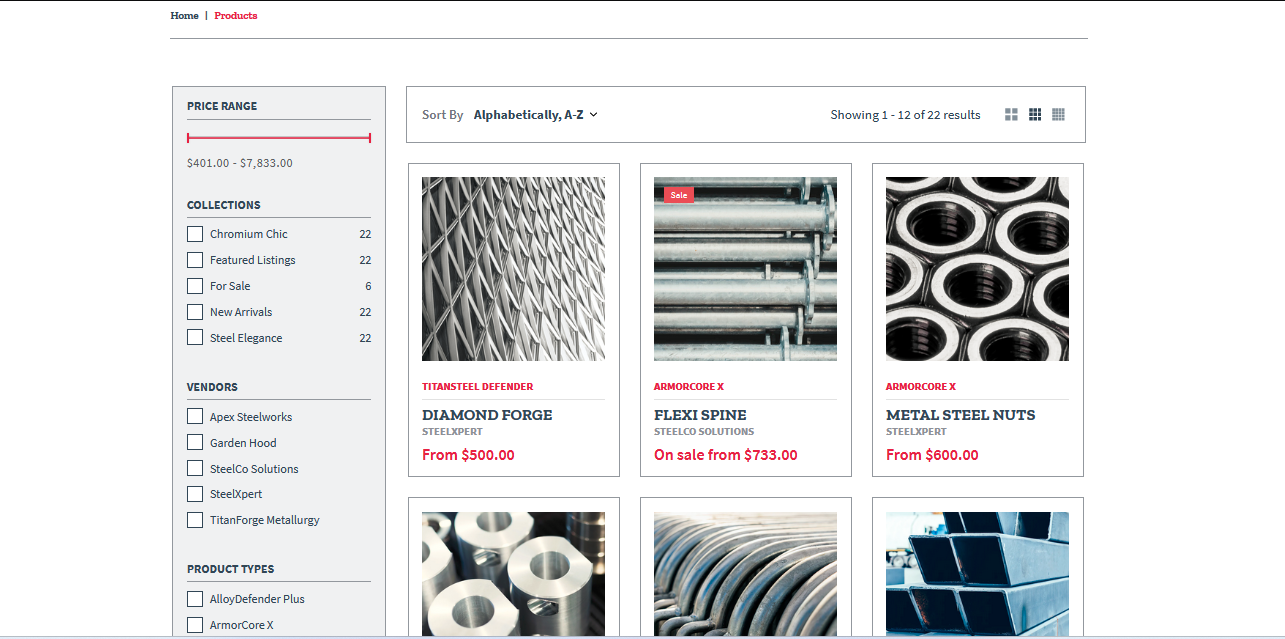Click the Collections heading
Screen dimensions: 1285x639
[x=224, y=205]
